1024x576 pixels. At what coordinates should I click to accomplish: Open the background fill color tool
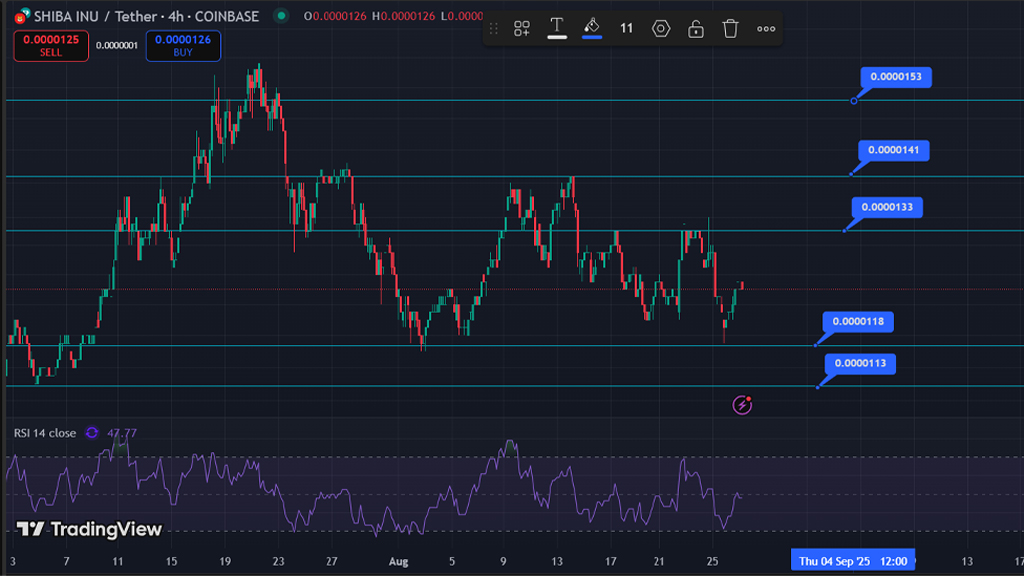pos(592,28)
